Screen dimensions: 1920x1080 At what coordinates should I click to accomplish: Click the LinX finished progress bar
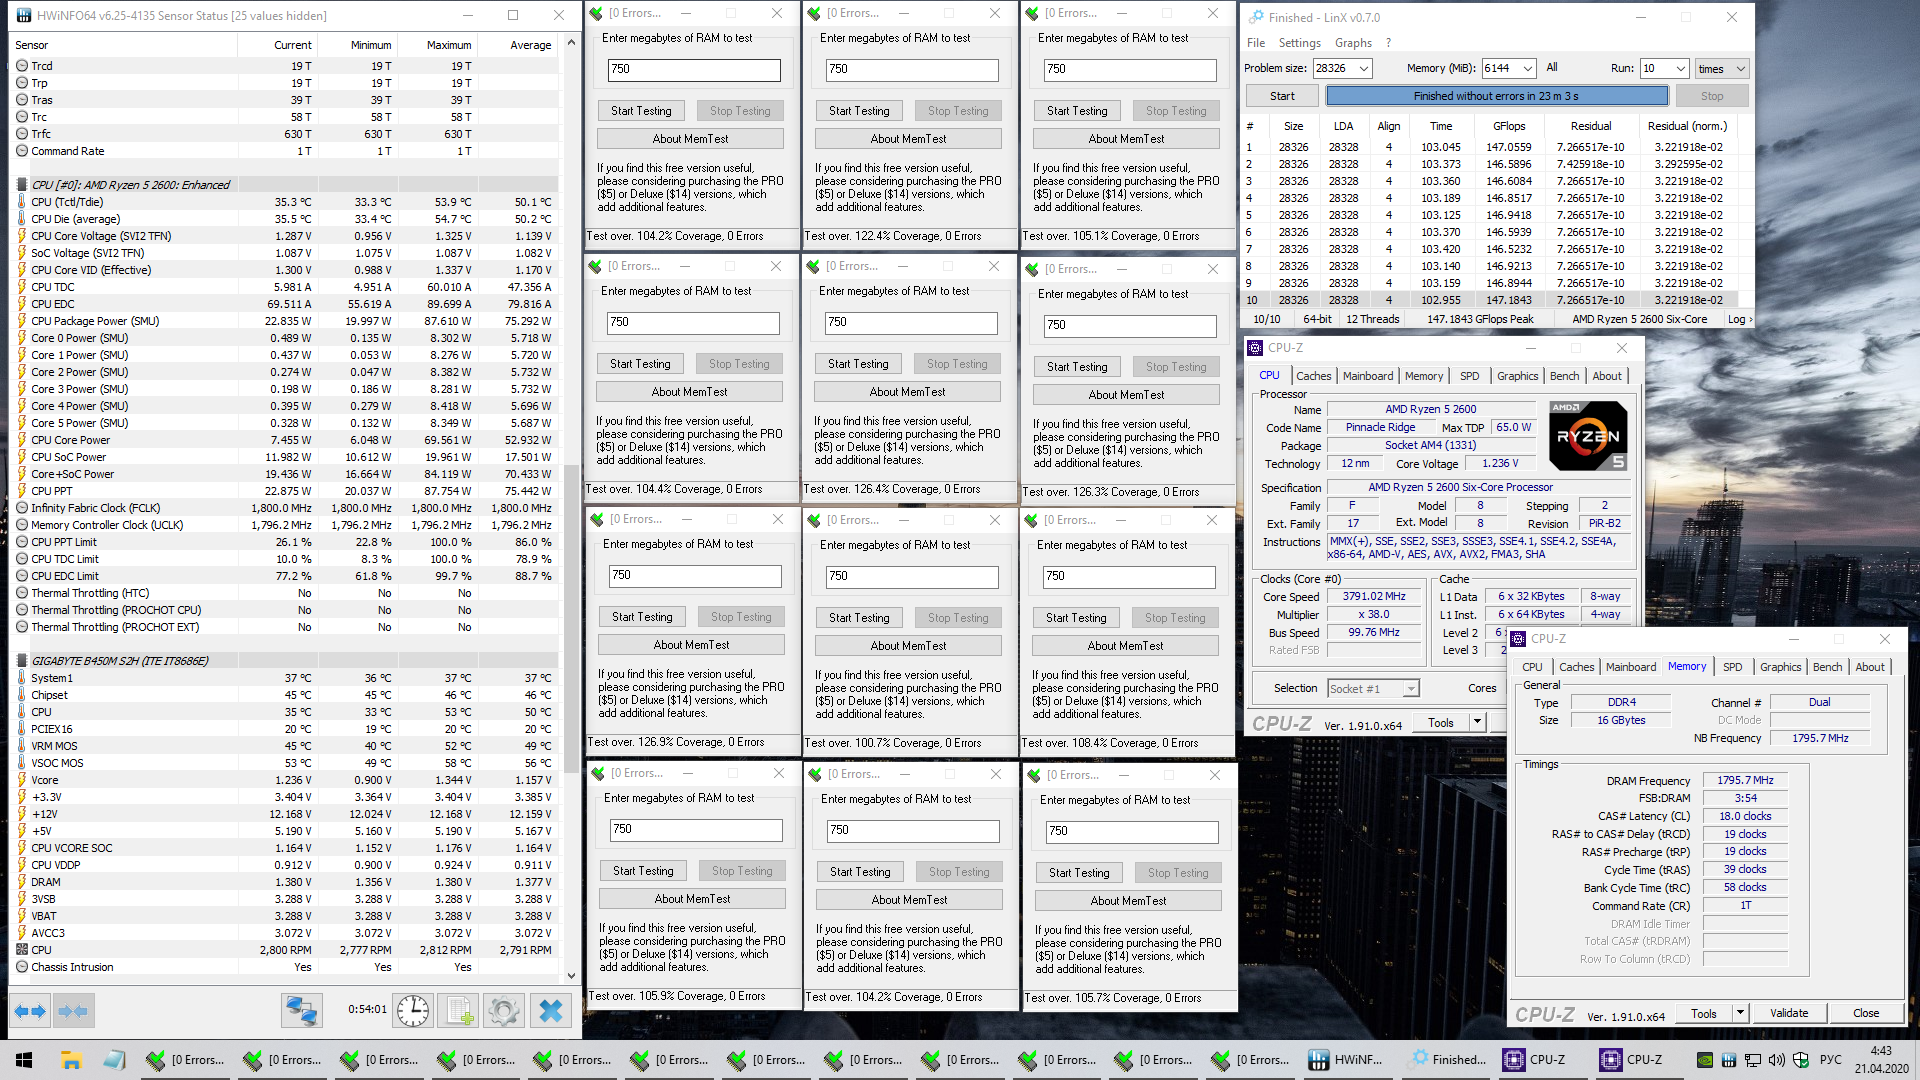point(1496,96)
